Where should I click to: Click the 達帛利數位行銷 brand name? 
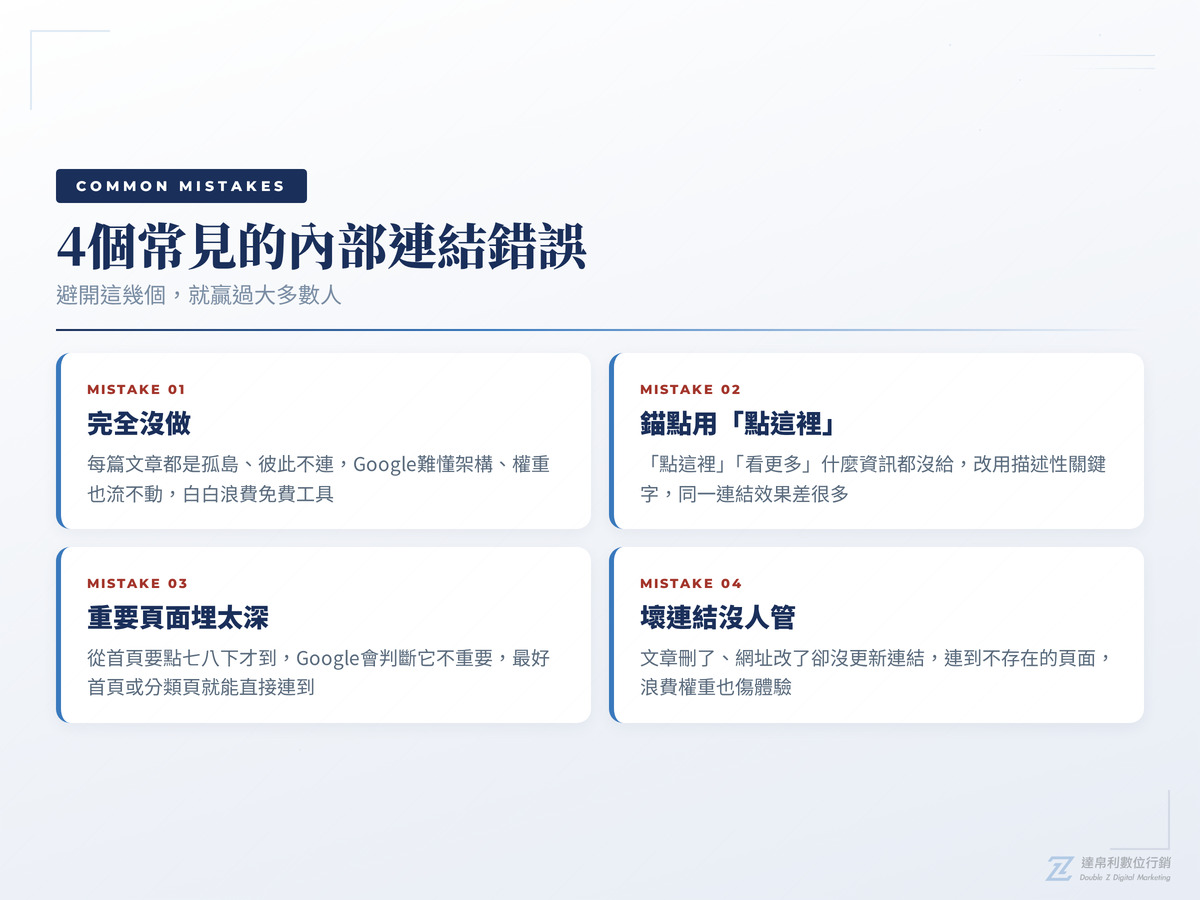tap(1126, 862)
